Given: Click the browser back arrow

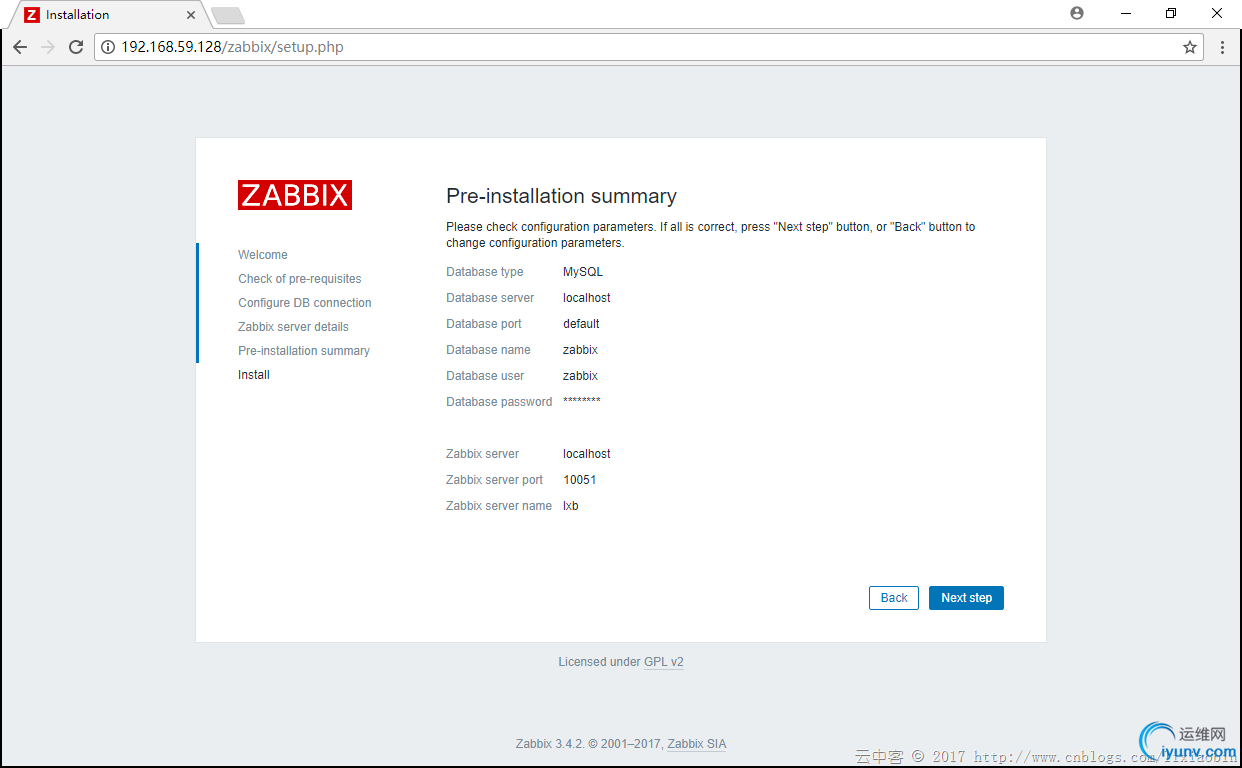Looking at the screenshot, I should [x=20, y=47].
